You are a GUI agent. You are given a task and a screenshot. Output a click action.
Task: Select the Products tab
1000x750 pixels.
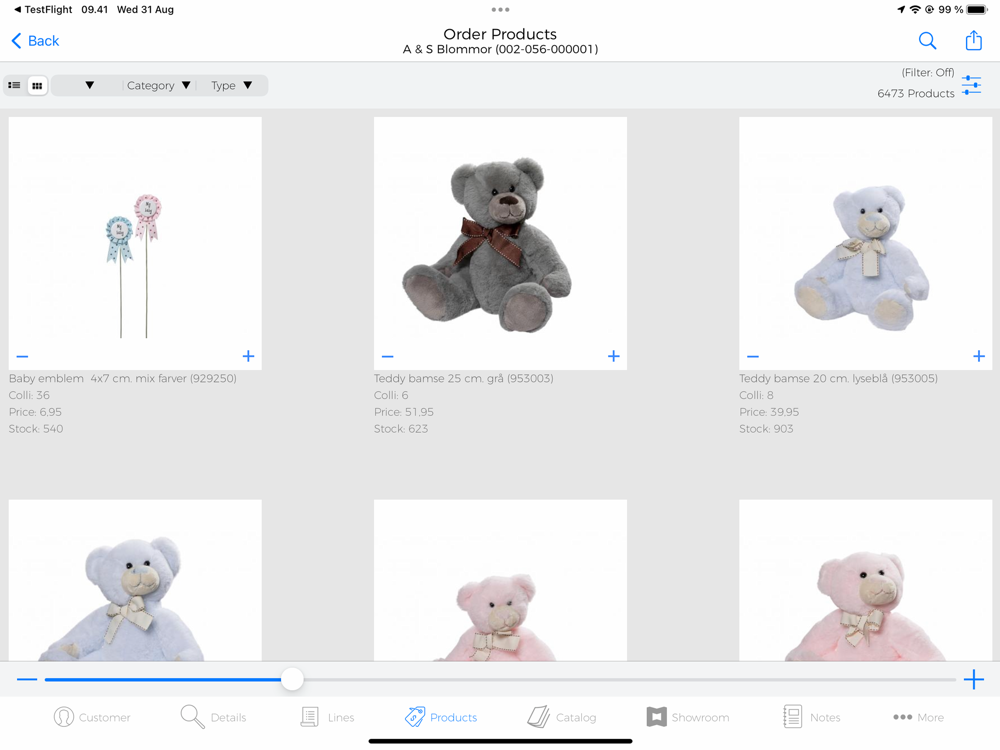tap(441, 717)
